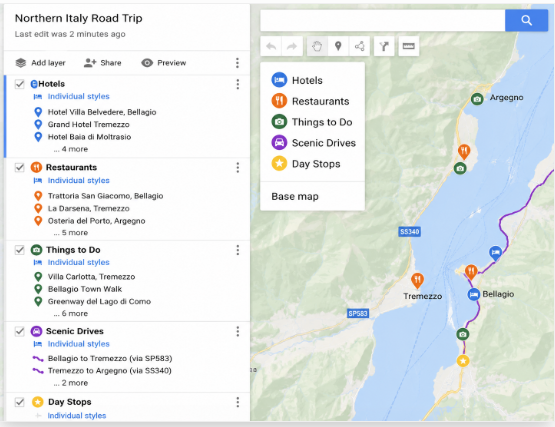Uncheck the Restaurants layer checkbox
555x427 pixels.
point(19,167)
